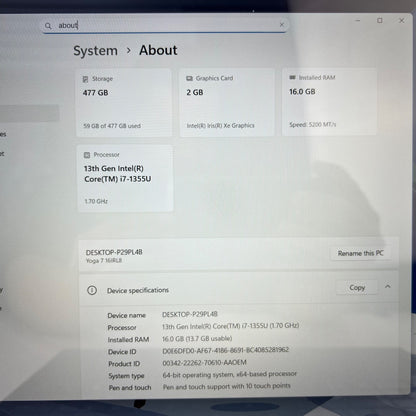Click the '16.0 GB' RAM value
This screenshot has height=416, width=416.
click(x=302, y=92)
